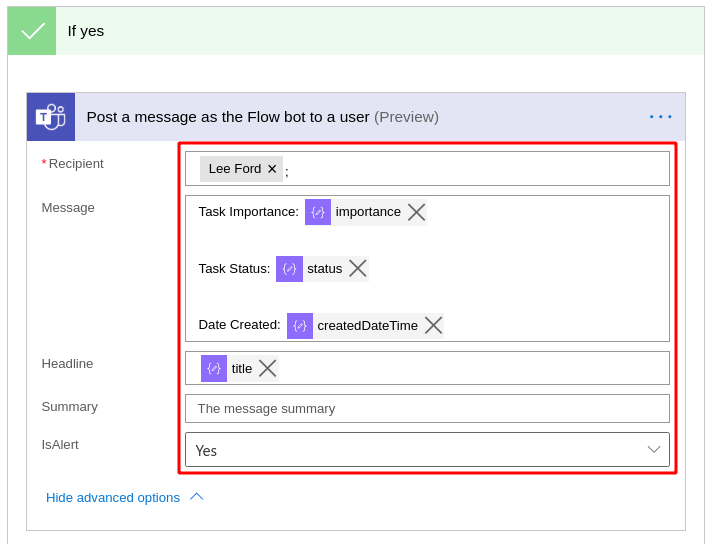Viewport: 714px width, 544px height.
Task: Open the three-dot action menu
Action: (x=660, y=117)
